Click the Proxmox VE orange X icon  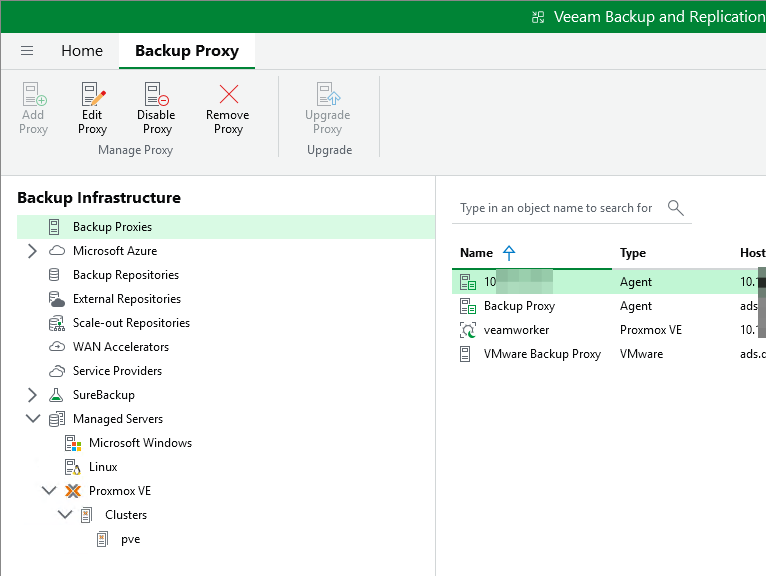(x=73, y=491)
